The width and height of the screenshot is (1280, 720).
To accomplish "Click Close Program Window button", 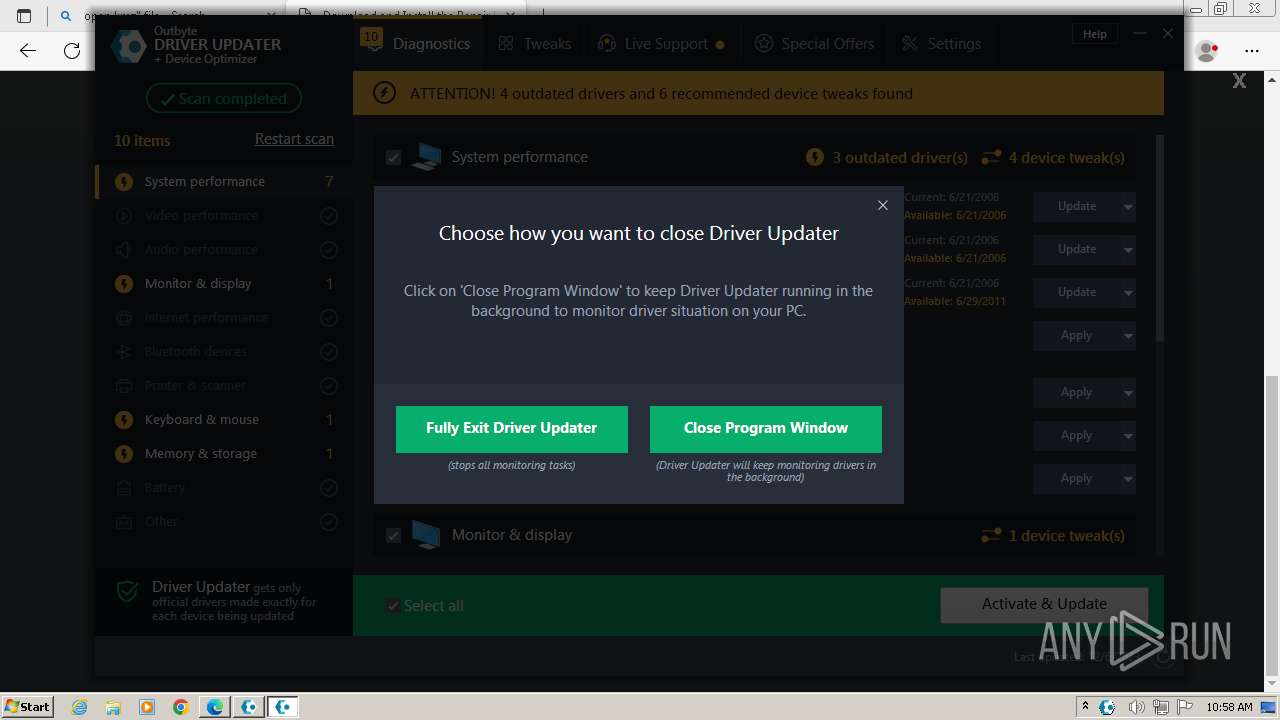I will click(x=766, y=429).
